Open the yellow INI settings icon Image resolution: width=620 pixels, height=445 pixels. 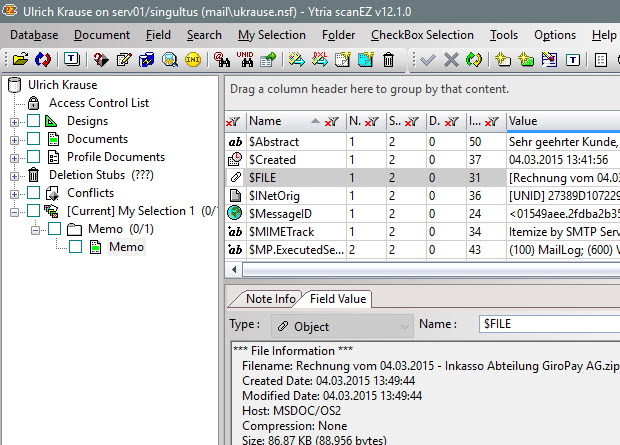click(193, 60)
